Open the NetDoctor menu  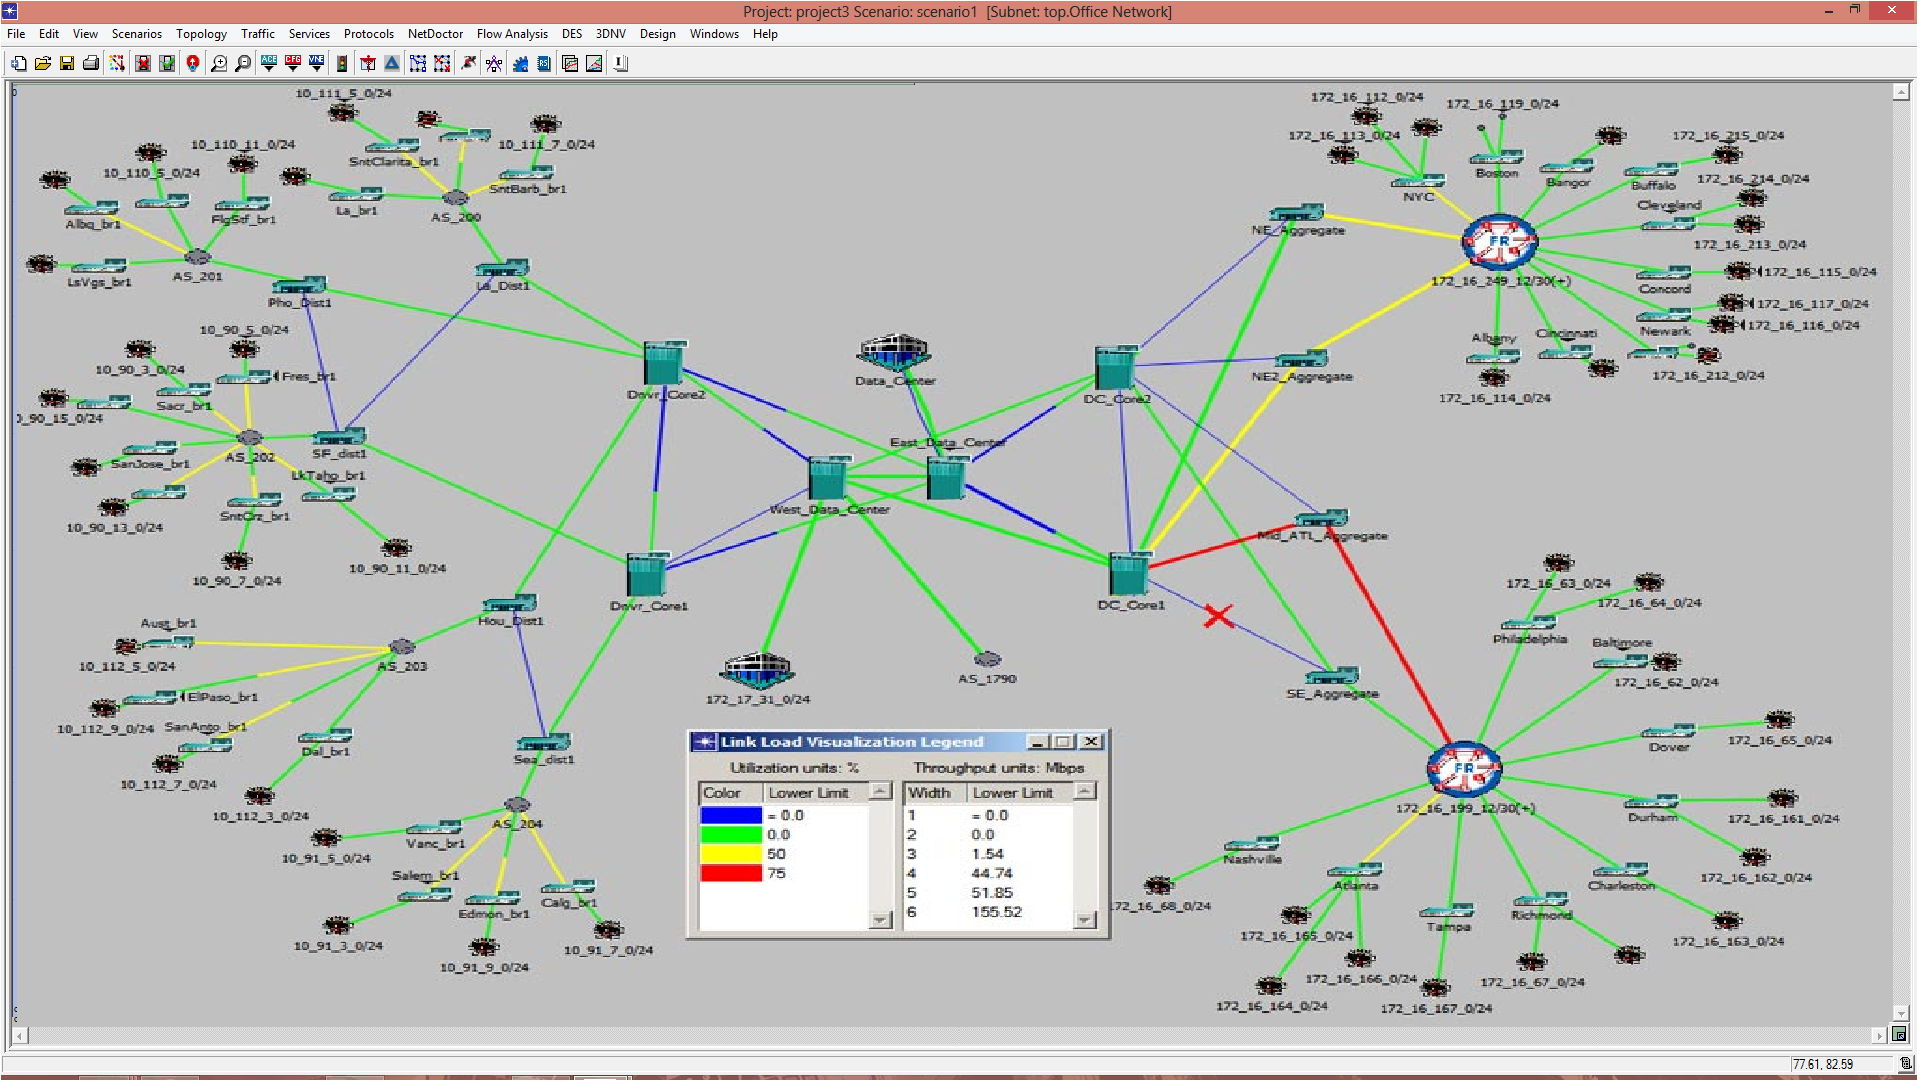coord(434,33)
